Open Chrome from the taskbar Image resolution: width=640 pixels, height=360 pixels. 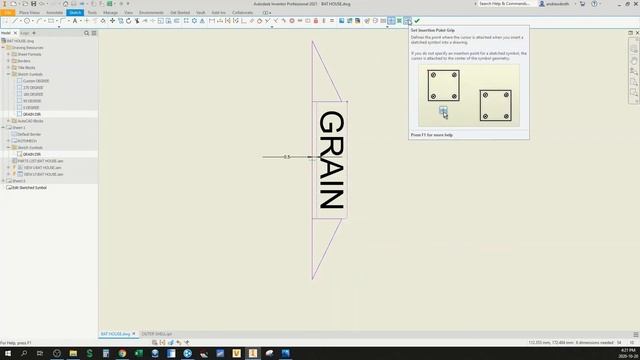pyautogui.click(x=122, y=353)
